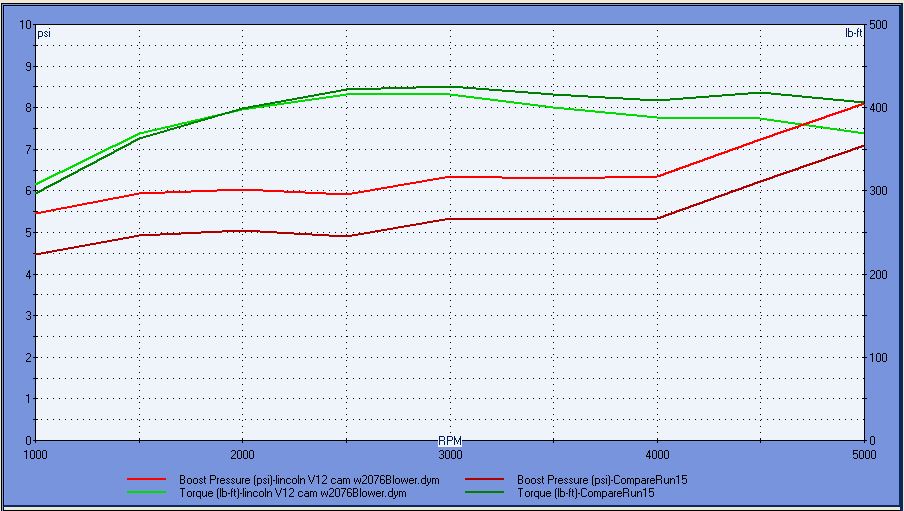Click the lb-ft unit label at top right
Screen dimensions: 904x511
tap(853, 33)
